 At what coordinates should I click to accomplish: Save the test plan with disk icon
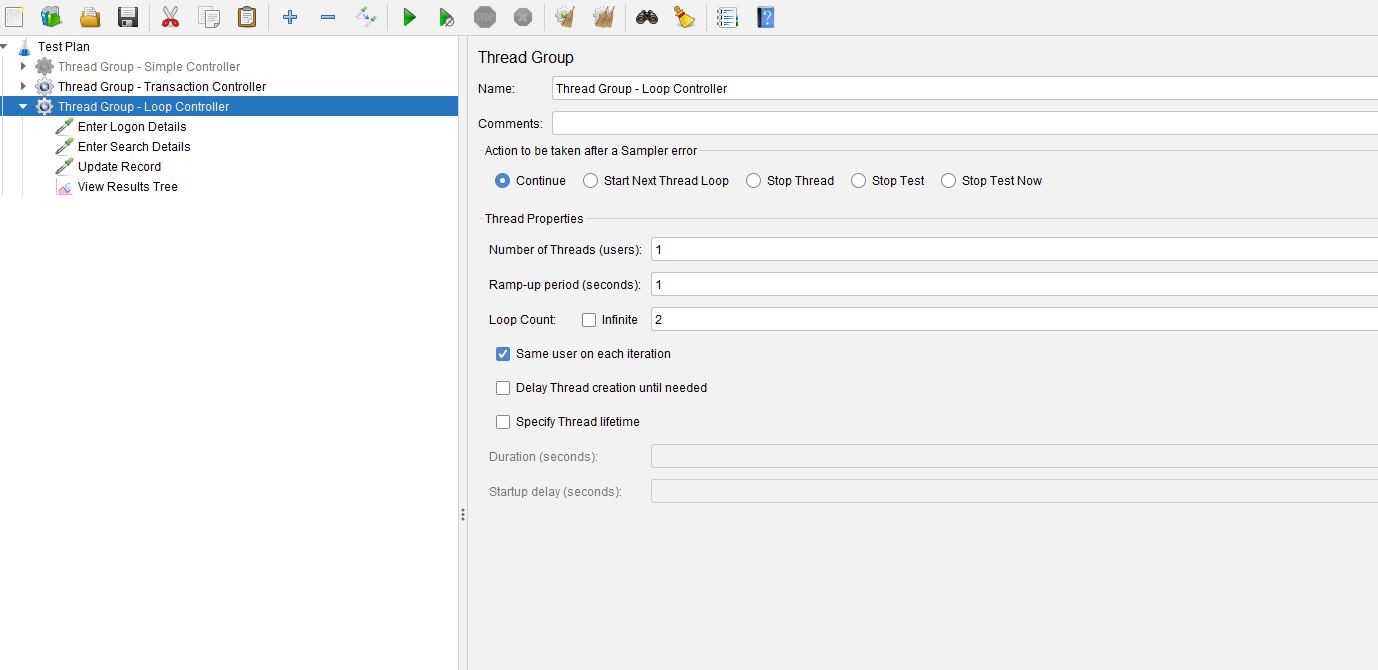[x=127, y=17]
